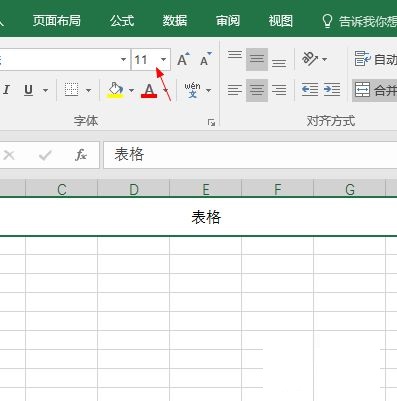Image resolution: width=397 pixels, height=401 pixels.
Task: Apply the cell borders button
Action: pyautogui.click(x=71, y=90)
